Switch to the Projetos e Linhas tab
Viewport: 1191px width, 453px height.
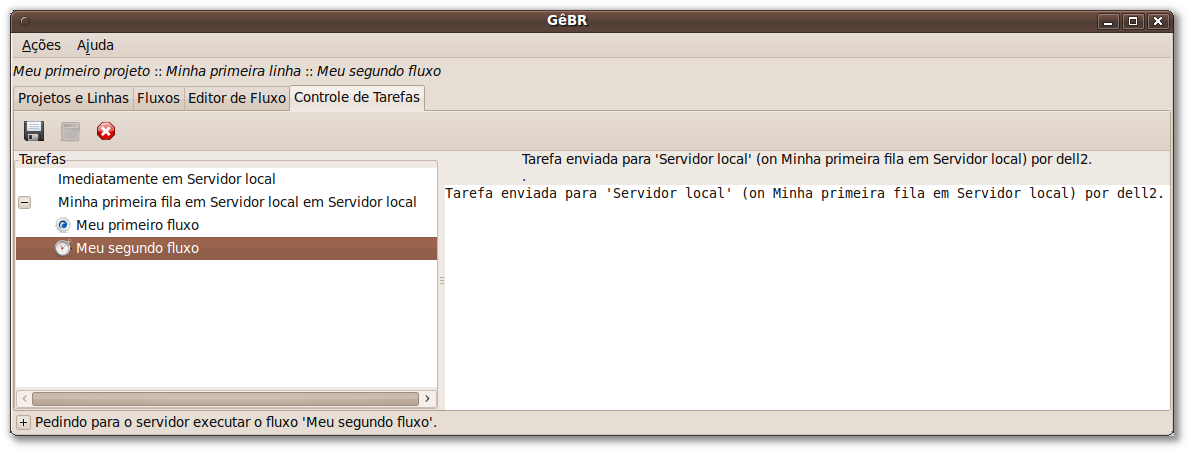tap(74, 98)
